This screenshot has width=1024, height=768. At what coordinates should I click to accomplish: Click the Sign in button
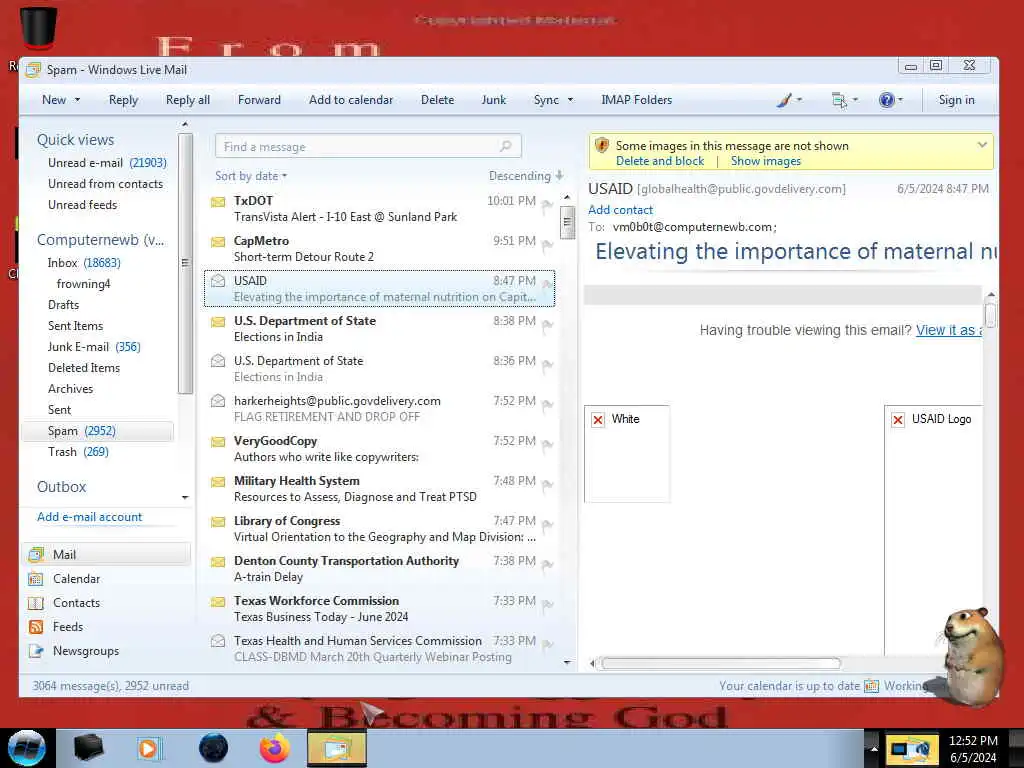pos(956,100)
